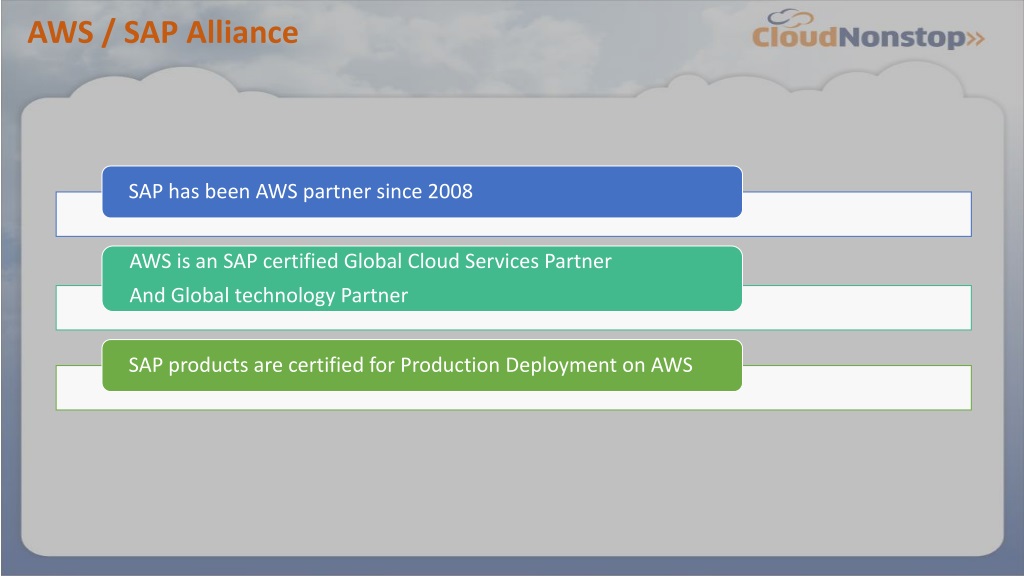Click the white bar right of the green box

point(857,387)
